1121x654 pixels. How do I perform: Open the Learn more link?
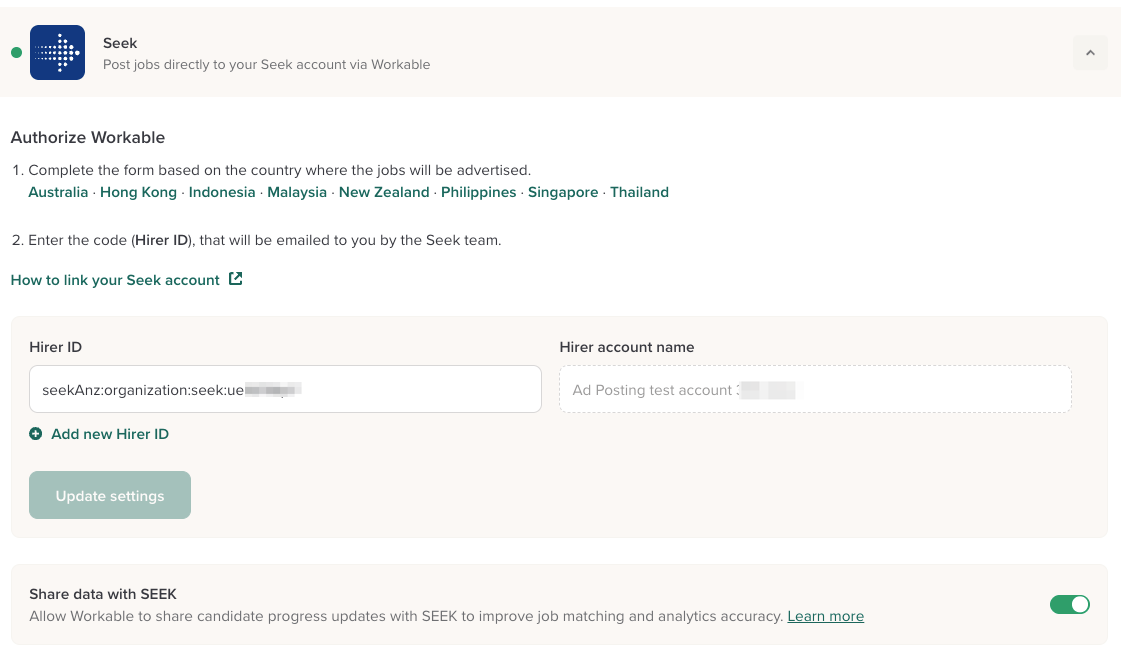tap(825, 616)
